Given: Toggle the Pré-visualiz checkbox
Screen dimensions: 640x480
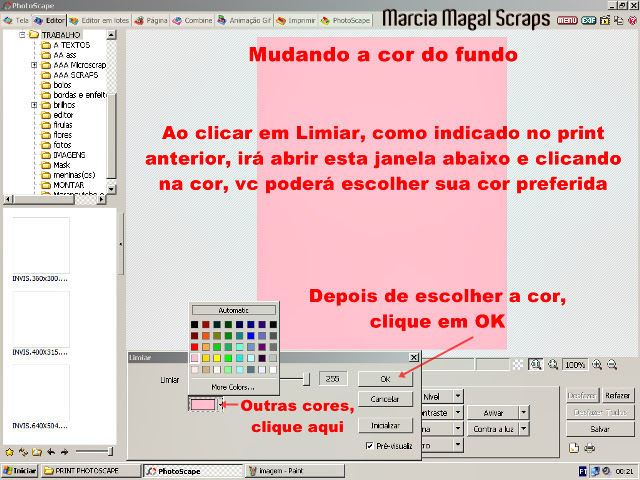Looking at the screenshot, I should (369, 446).
